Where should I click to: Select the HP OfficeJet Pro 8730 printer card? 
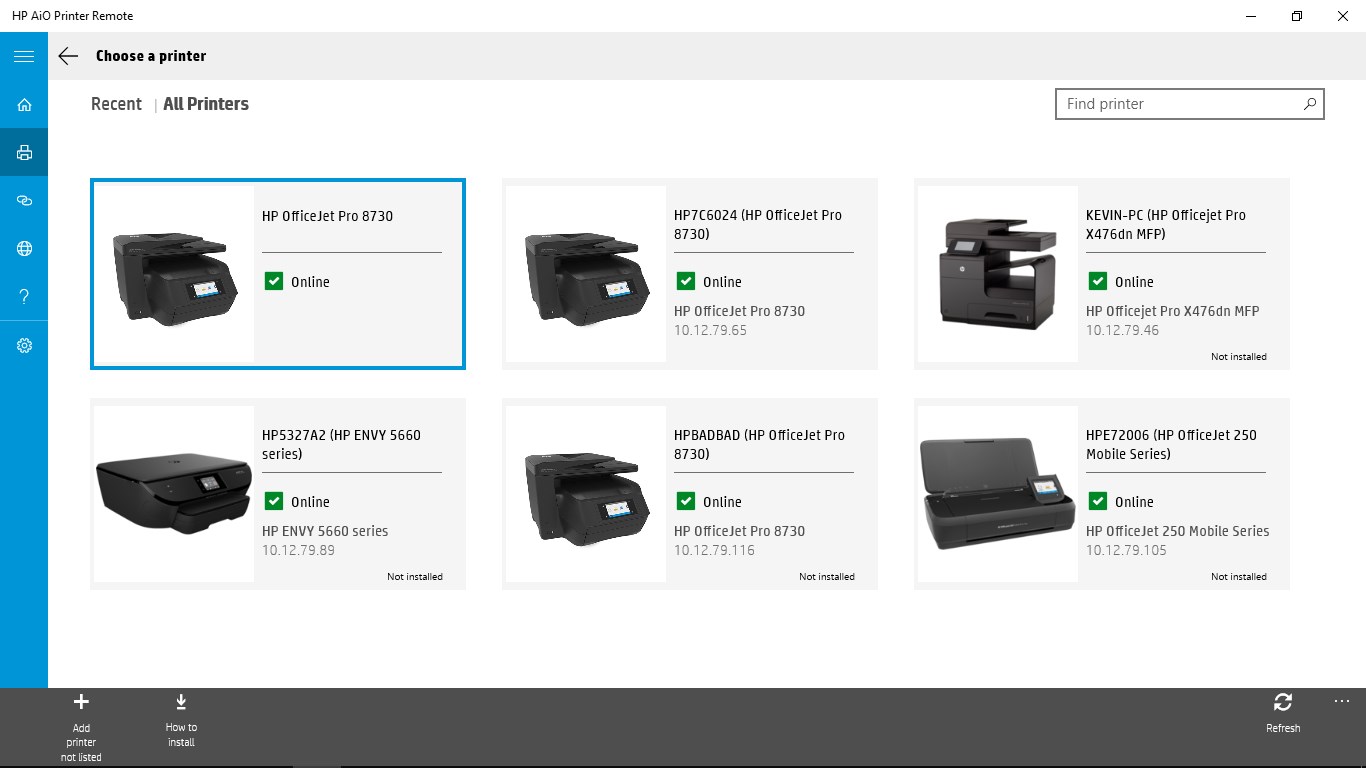[278, 274]
